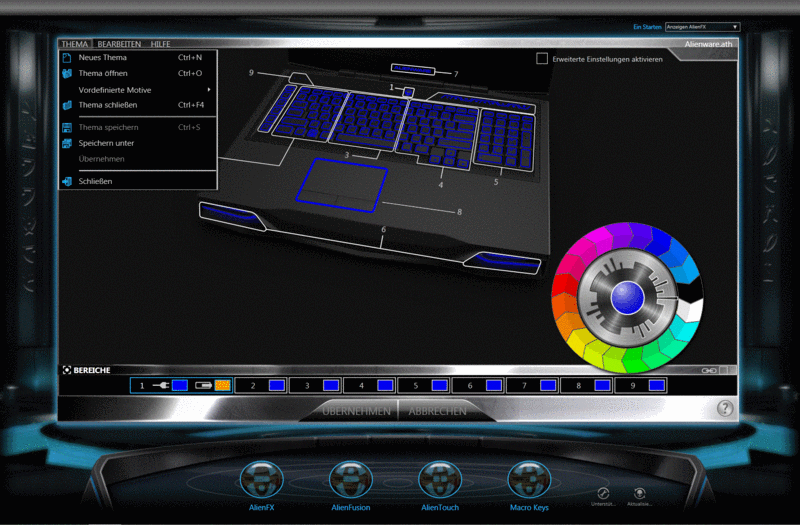The image size is (800, 525).
Task: Select Thema schließen menu entry
Action: tap(138, 105)
